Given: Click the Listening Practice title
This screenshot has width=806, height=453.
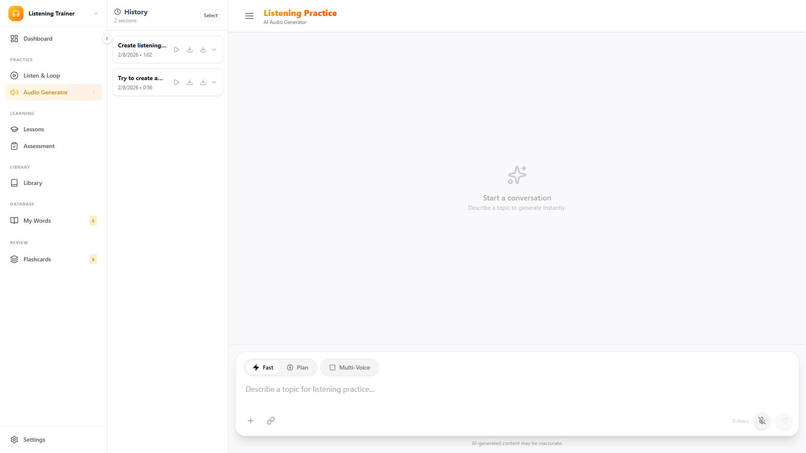Looking at the screenshot, I should click(x=300, y=13).
